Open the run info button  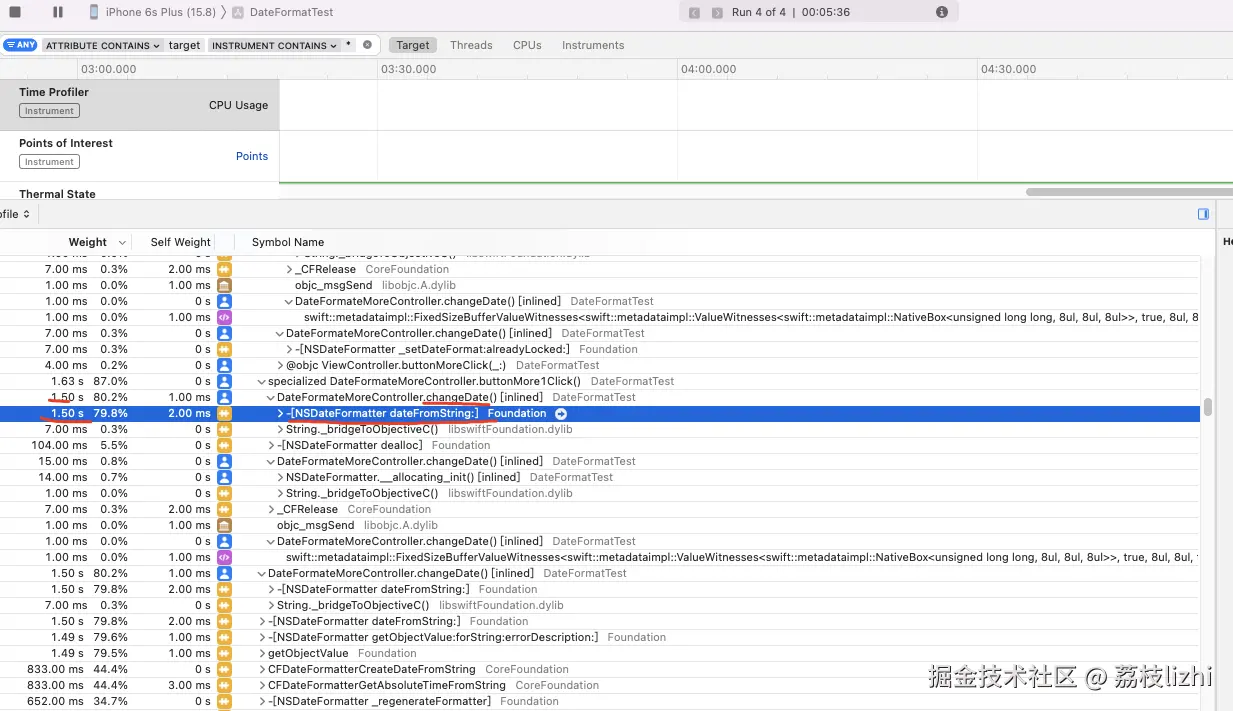click(942, 12)
